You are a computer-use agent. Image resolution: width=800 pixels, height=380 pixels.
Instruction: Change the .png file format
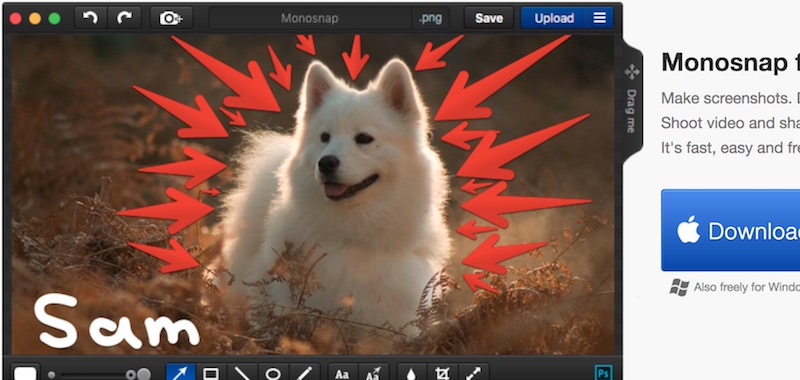(x=431, y=18)
